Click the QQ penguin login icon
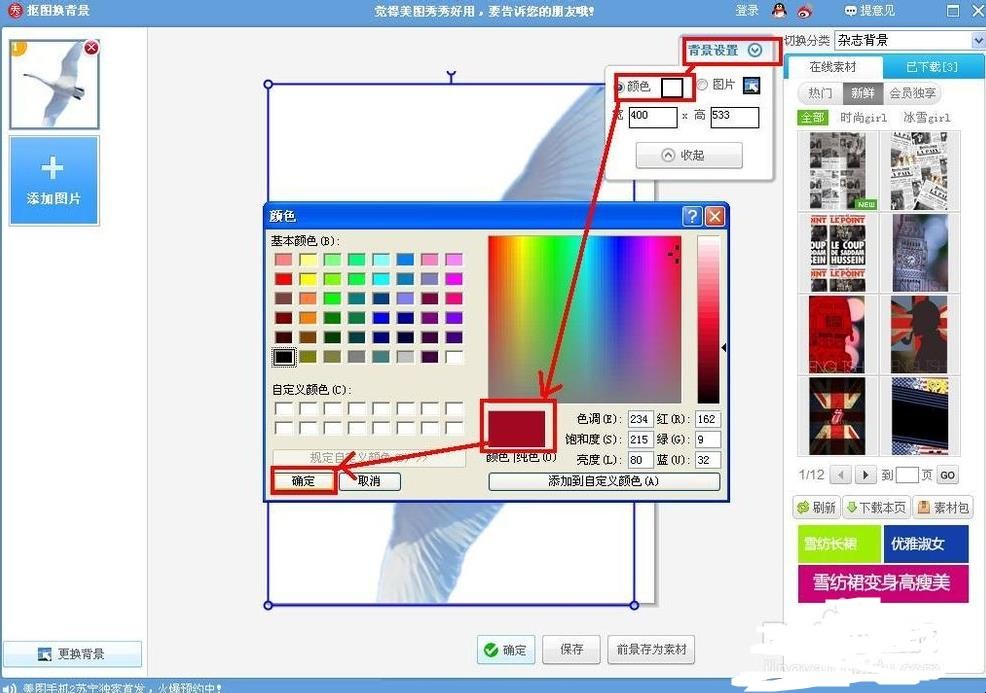The image size is (986, 693). click(x=779, y=10)
